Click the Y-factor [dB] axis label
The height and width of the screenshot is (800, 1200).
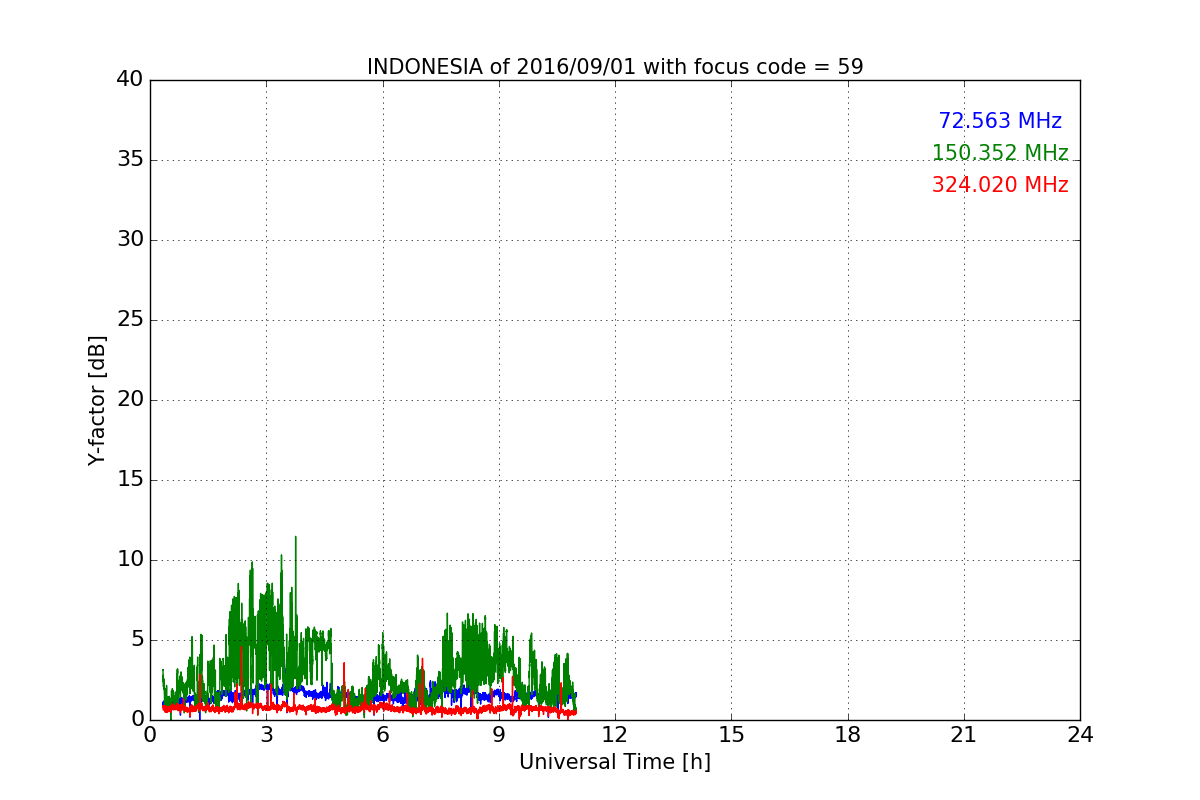[97, 400]
